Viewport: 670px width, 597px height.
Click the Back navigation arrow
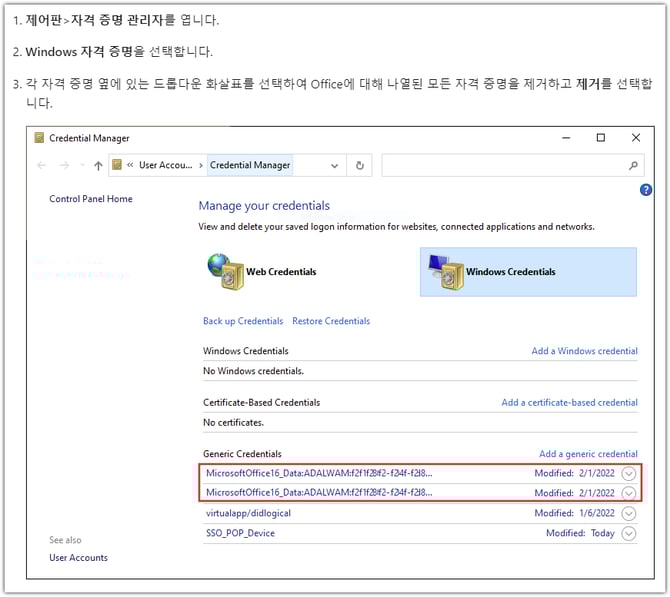[41, 166]
